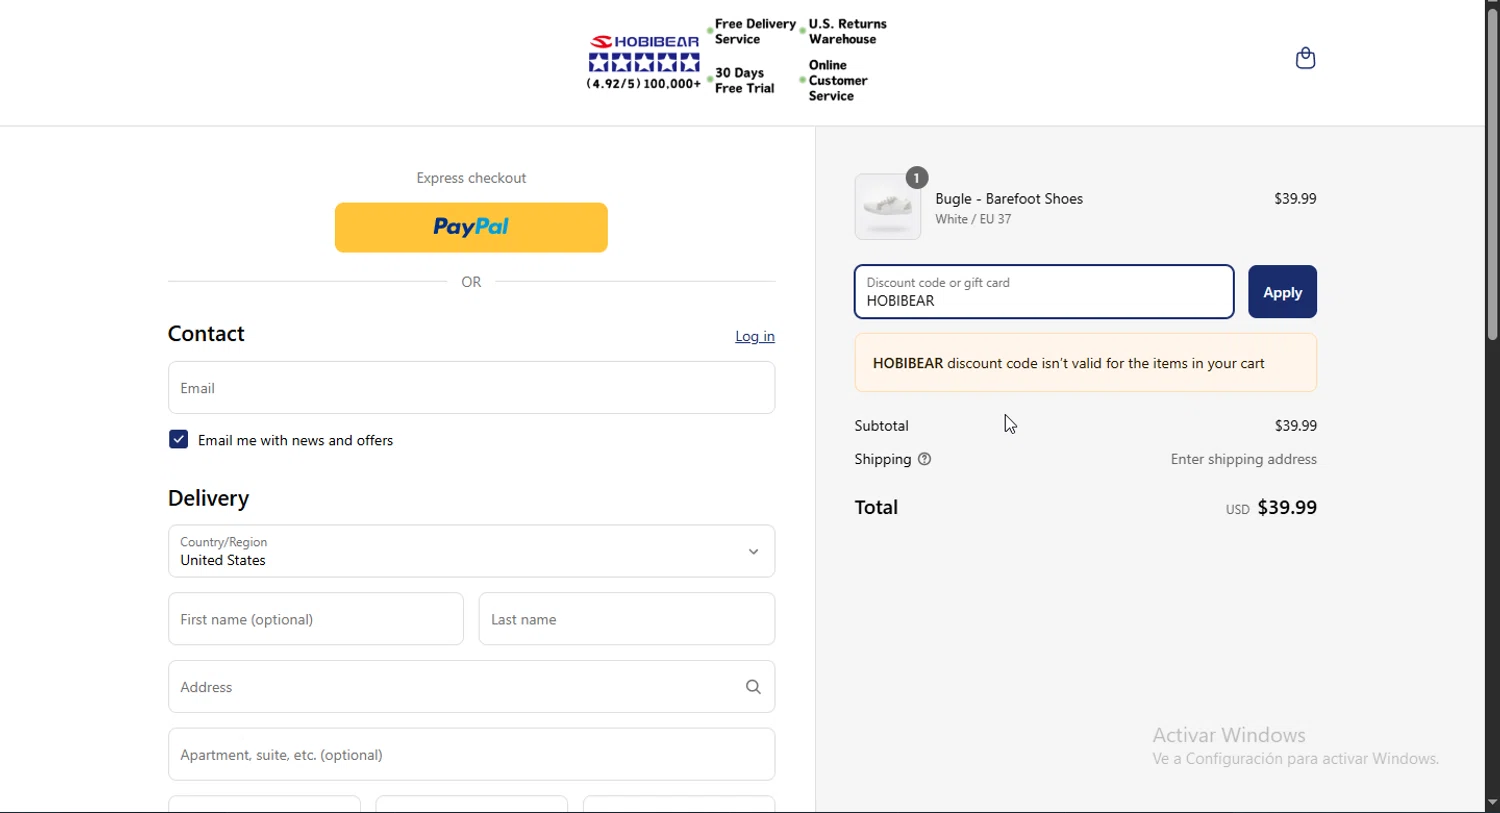Viewport: 1500px width, 813px height.
Task: Click the discount code or gift card field
Action: point(1044,292)
